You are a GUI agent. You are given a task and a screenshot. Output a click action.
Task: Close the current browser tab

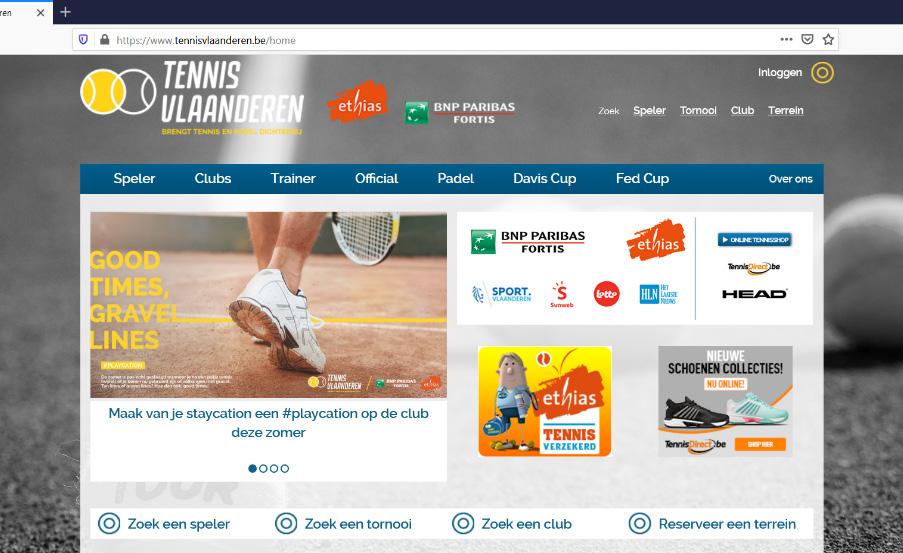pos(40,12)
